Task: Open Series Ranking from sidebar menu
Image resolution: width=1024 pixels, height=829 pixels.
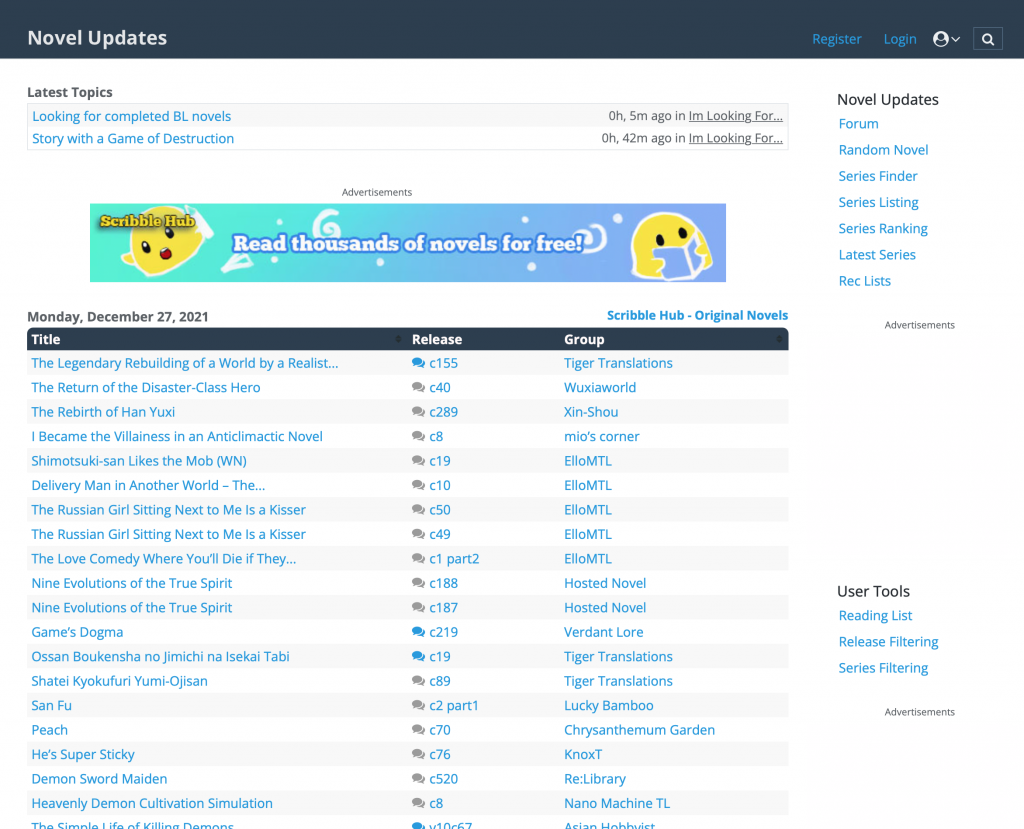Action: [x=883, y=228]
